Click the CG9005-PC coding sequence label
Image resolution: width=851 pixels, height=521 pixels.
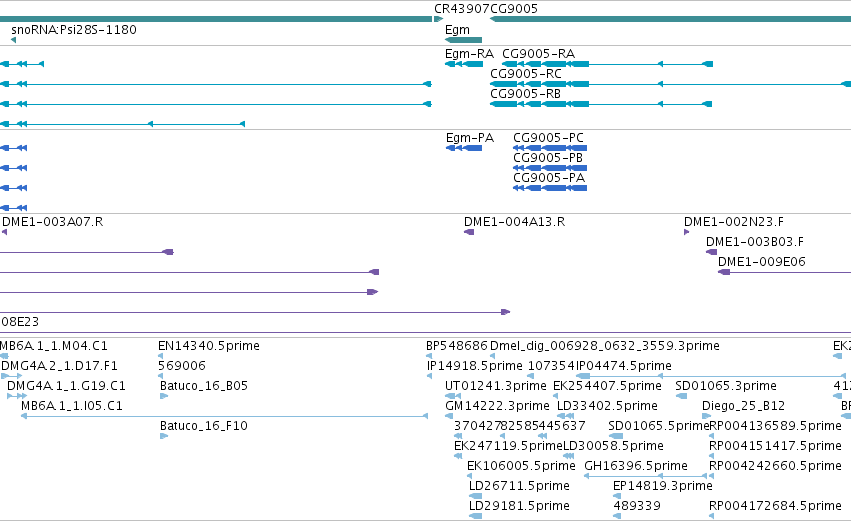click(548, 138)
